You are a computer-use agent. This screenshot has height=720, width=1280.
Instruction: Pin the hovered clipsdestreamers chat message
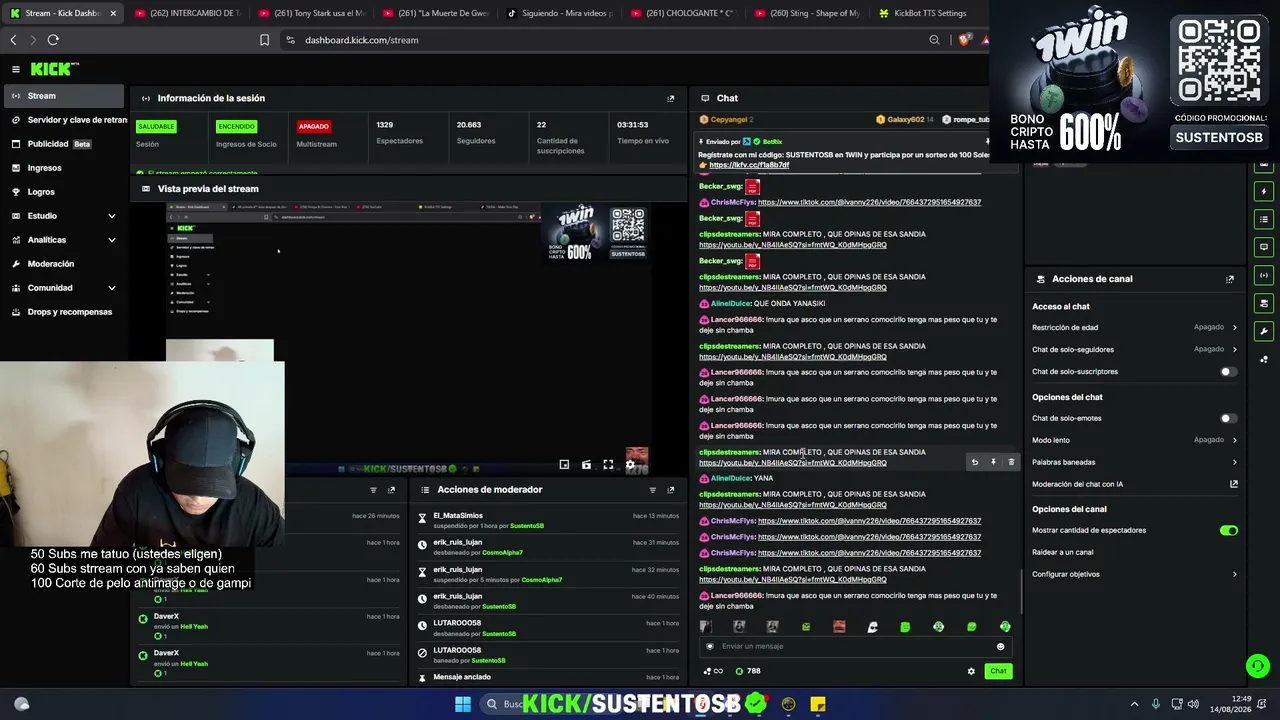tap(993, 462)
